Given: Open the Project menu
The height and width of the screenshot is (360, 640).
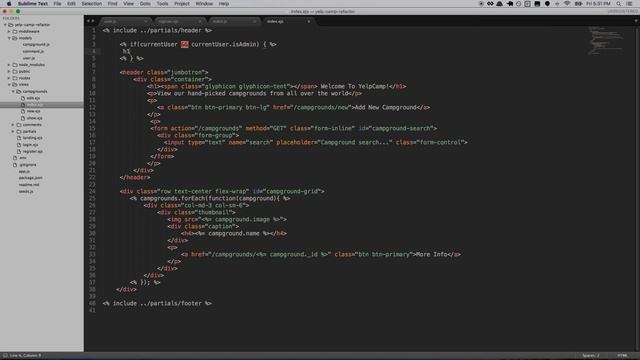Looking at the screenshot, I should [182, 4].
